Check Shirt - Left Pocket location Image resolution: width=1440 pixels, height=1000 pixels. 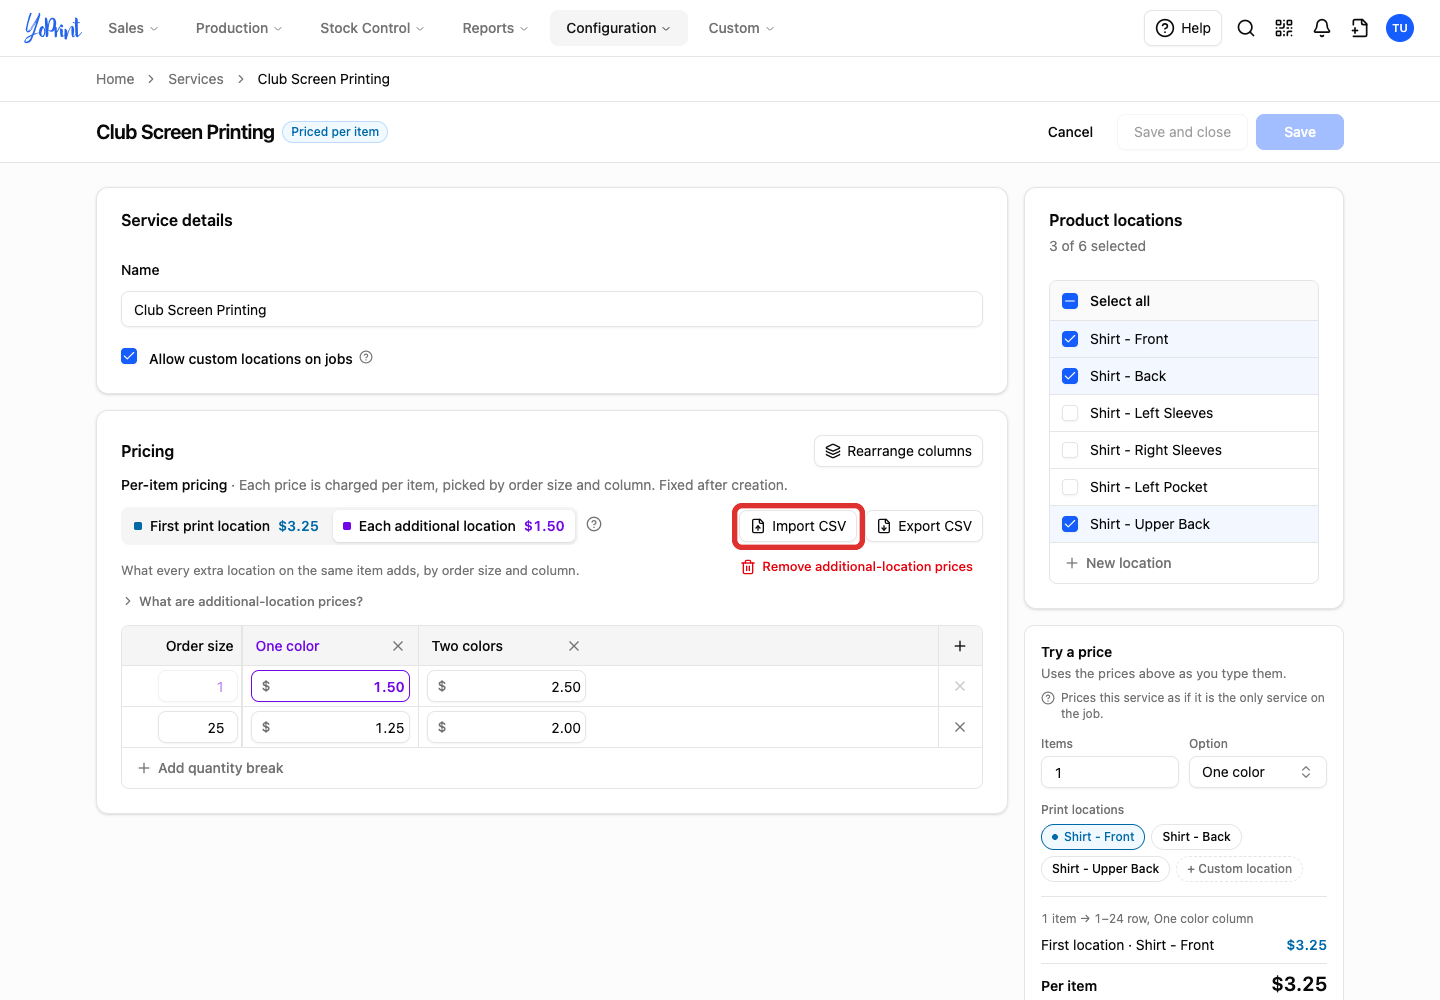click(x=1070, y=487)
